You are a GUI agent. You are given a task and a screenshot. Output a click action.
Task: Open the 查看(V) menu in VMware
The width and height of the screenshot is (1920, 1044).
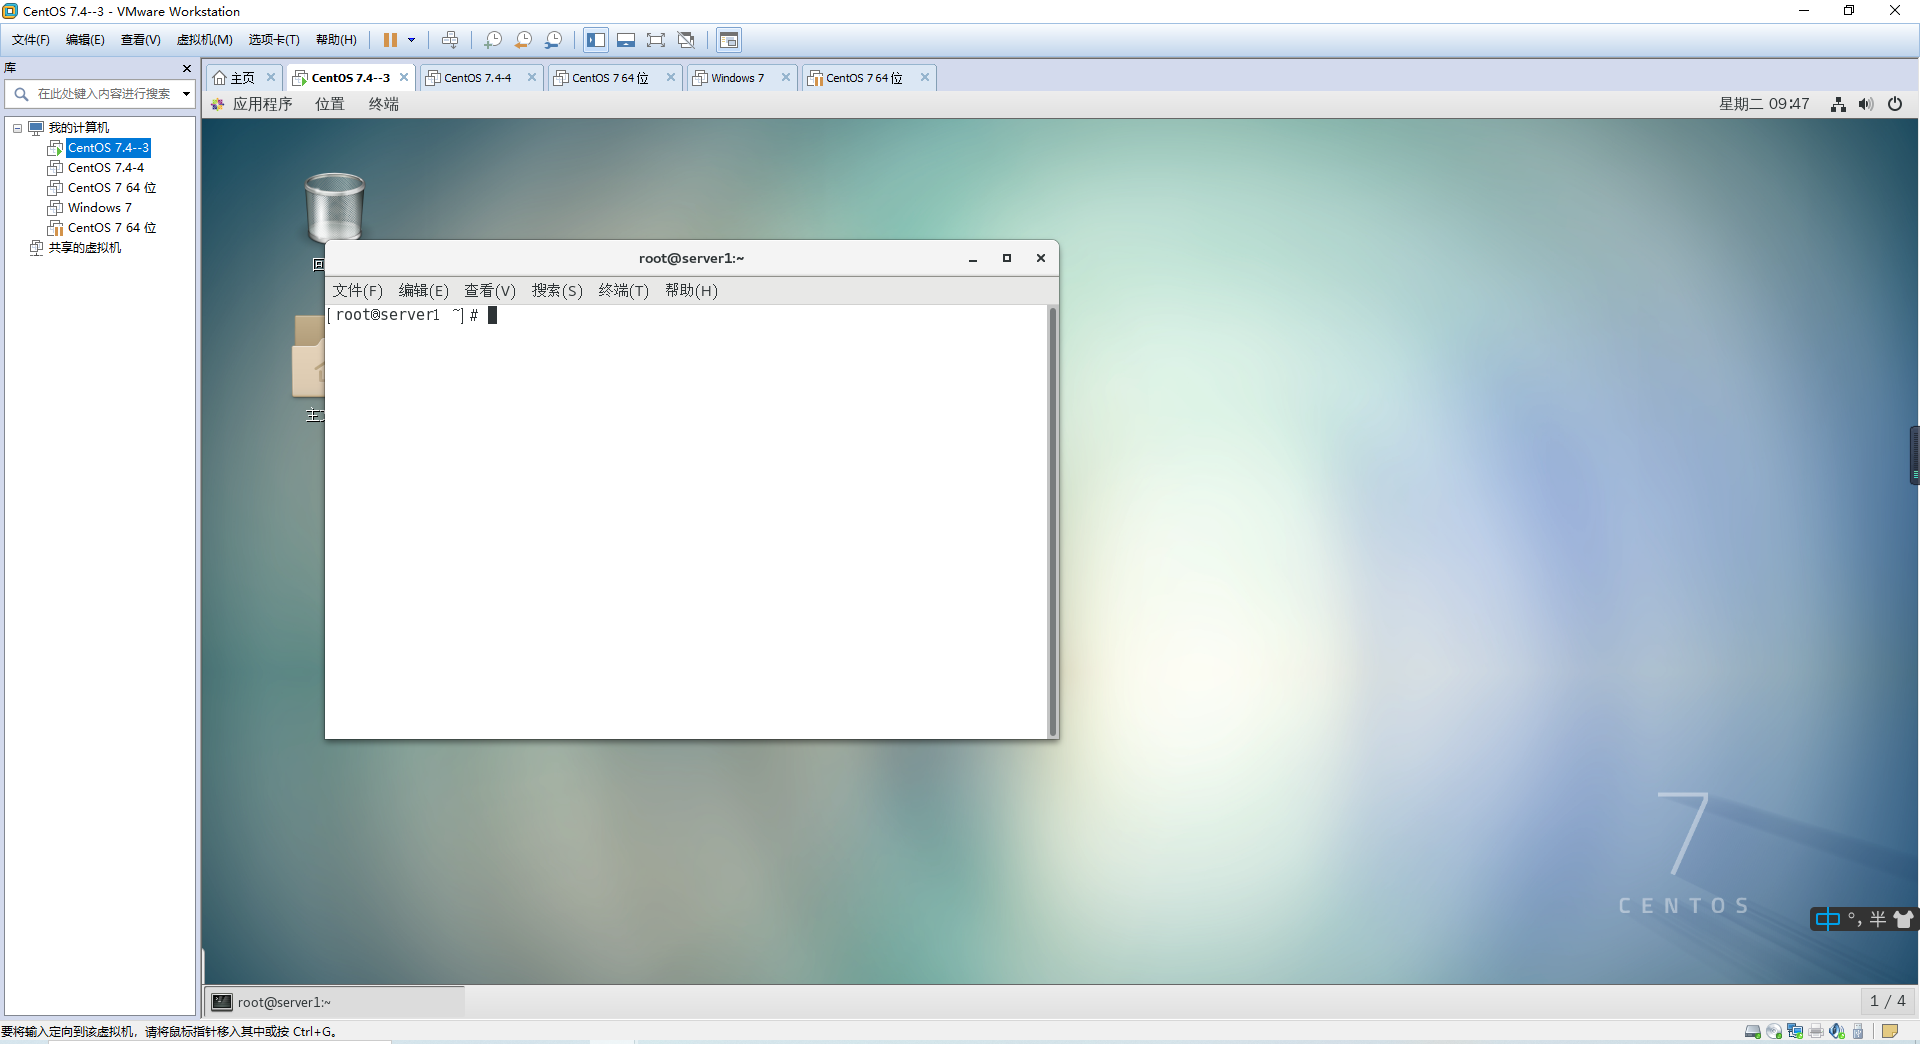click(x=141, y=40)
